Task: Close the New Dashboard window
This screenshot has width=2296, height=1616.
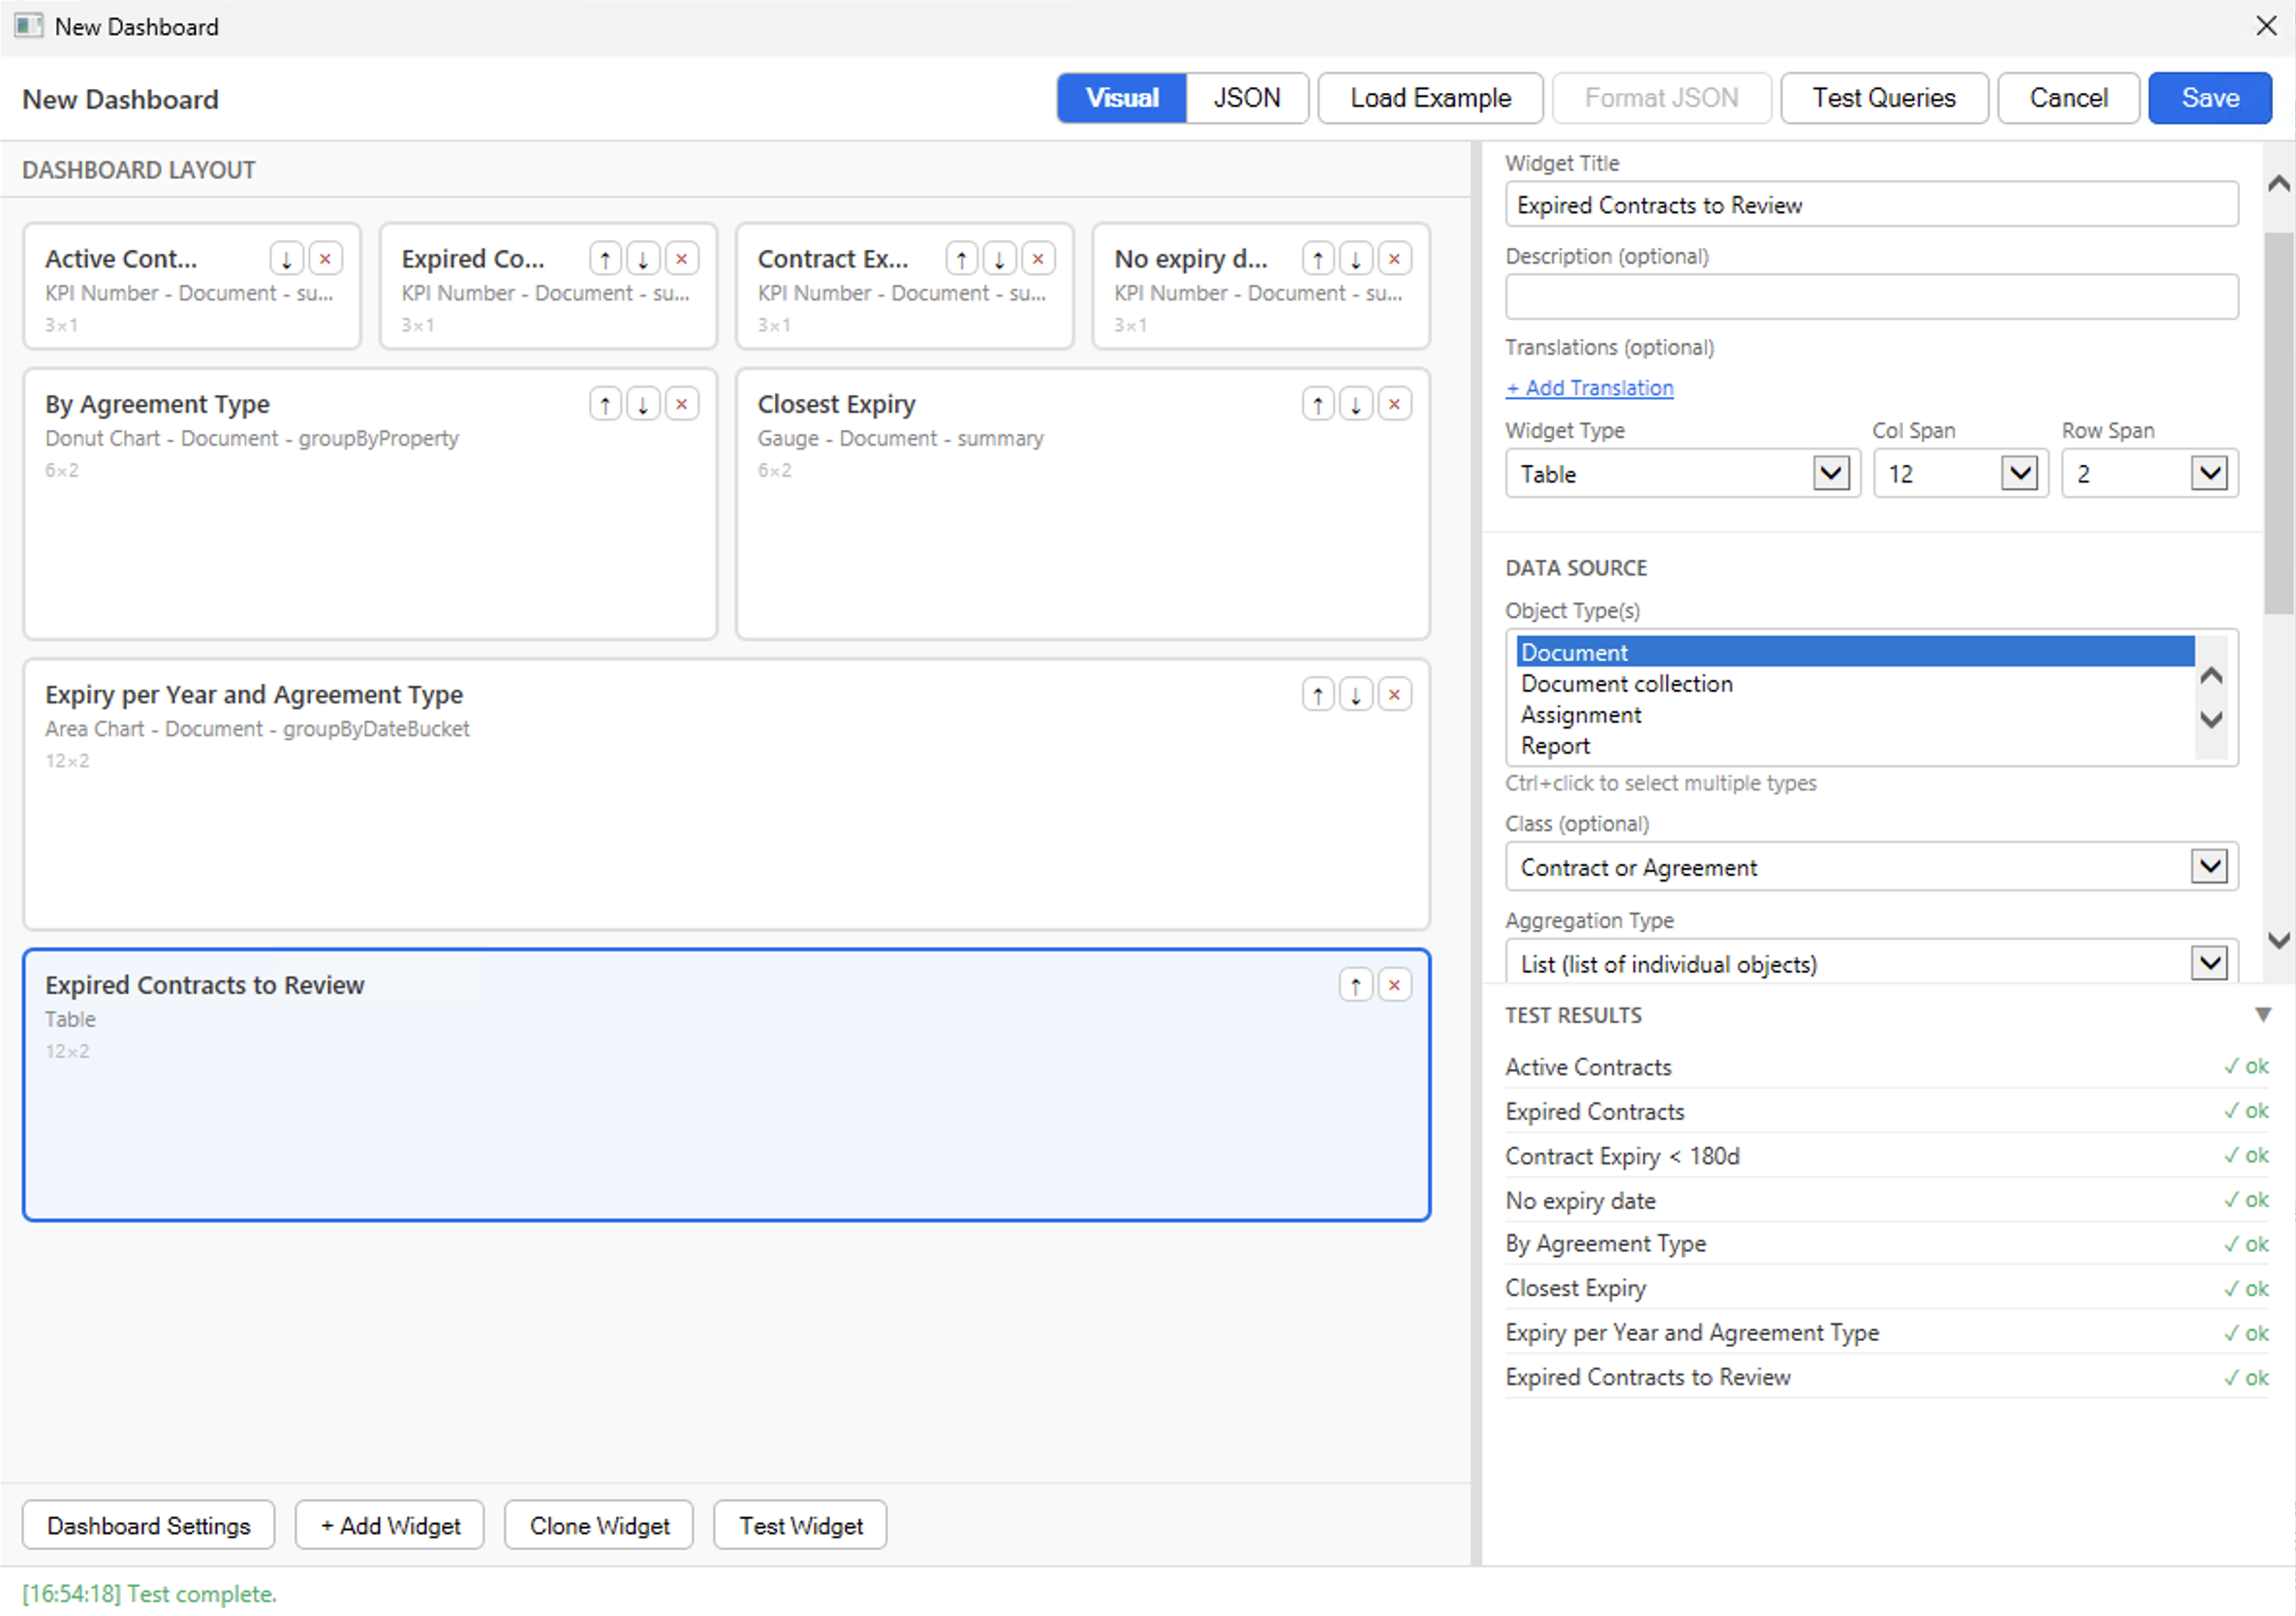Action: (2267, 26)
